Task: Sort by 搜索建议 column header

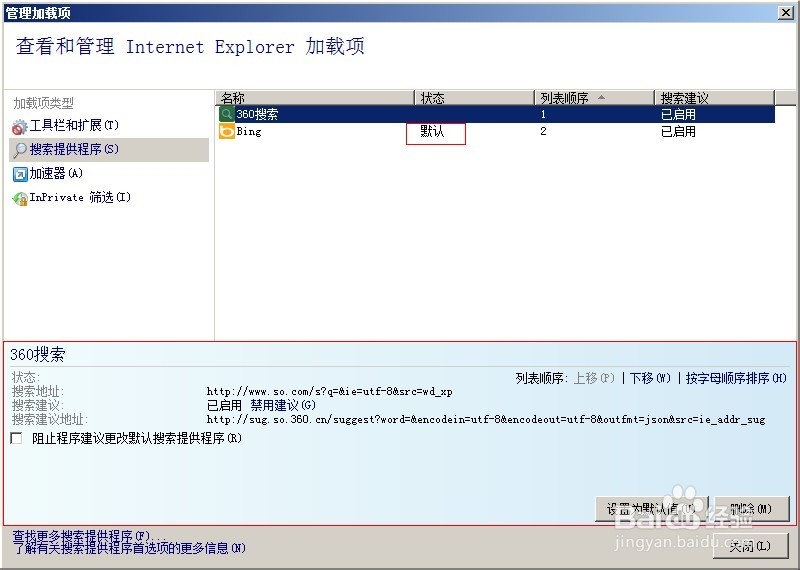Action: click(714, 97)
